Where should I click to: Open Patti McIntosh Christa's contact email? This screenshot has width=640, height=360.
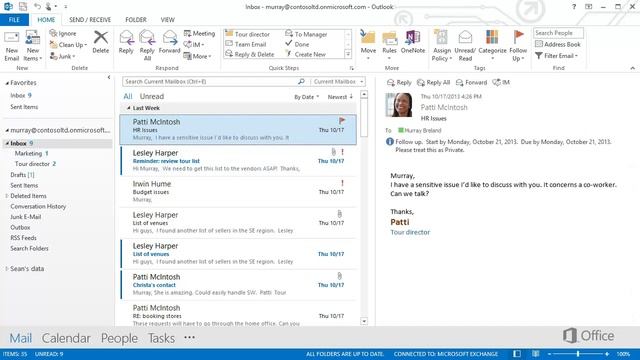point(239,285)
